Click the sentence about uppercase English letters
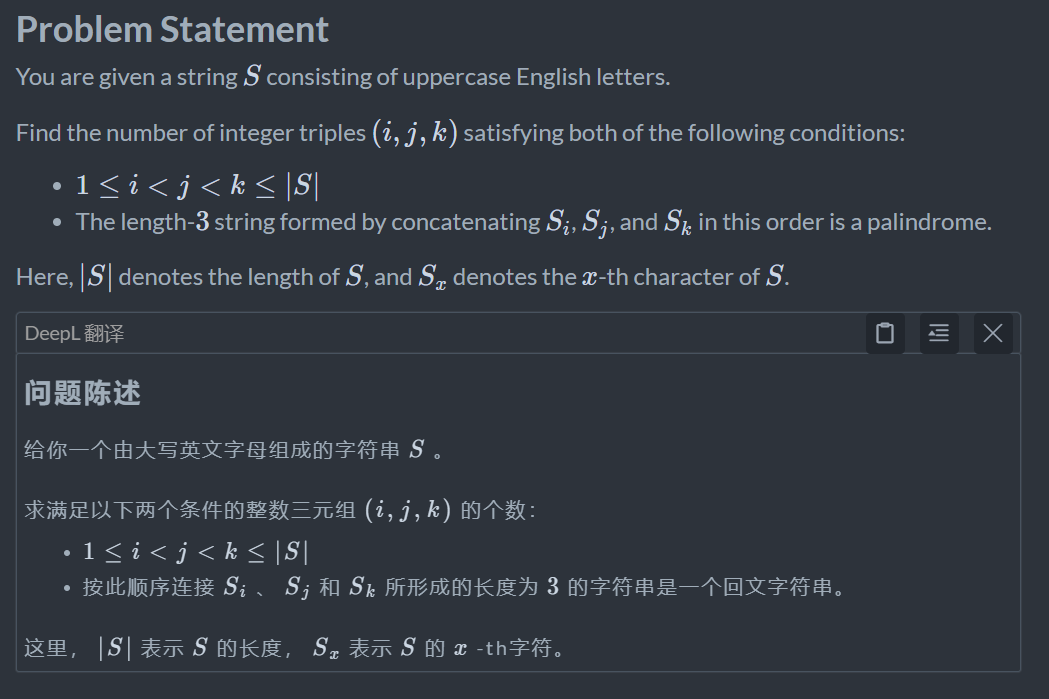Viewport: 1049px width, 699px height. click(343, 77)
